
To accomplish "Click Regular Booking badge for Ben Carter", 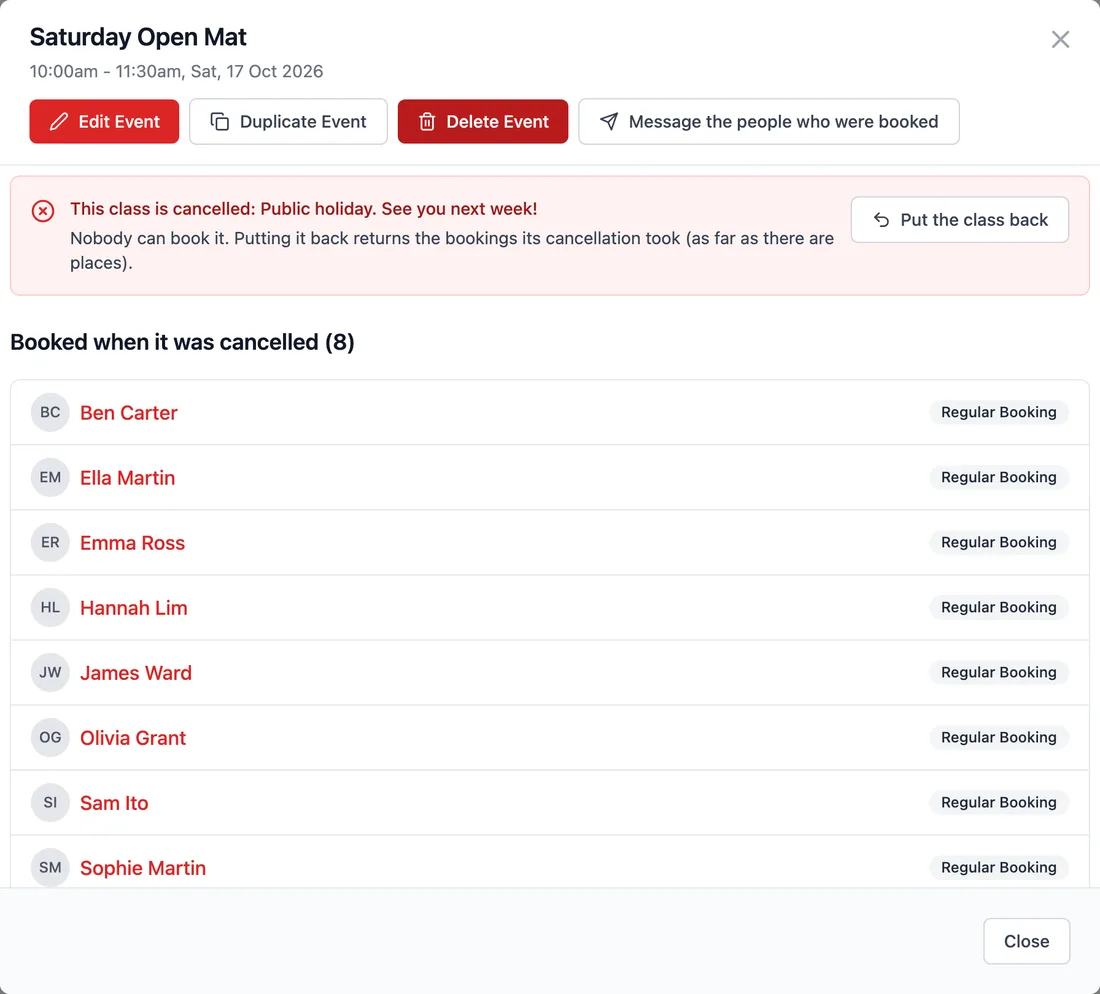I will pyautogui.click(x=998, y=412).
